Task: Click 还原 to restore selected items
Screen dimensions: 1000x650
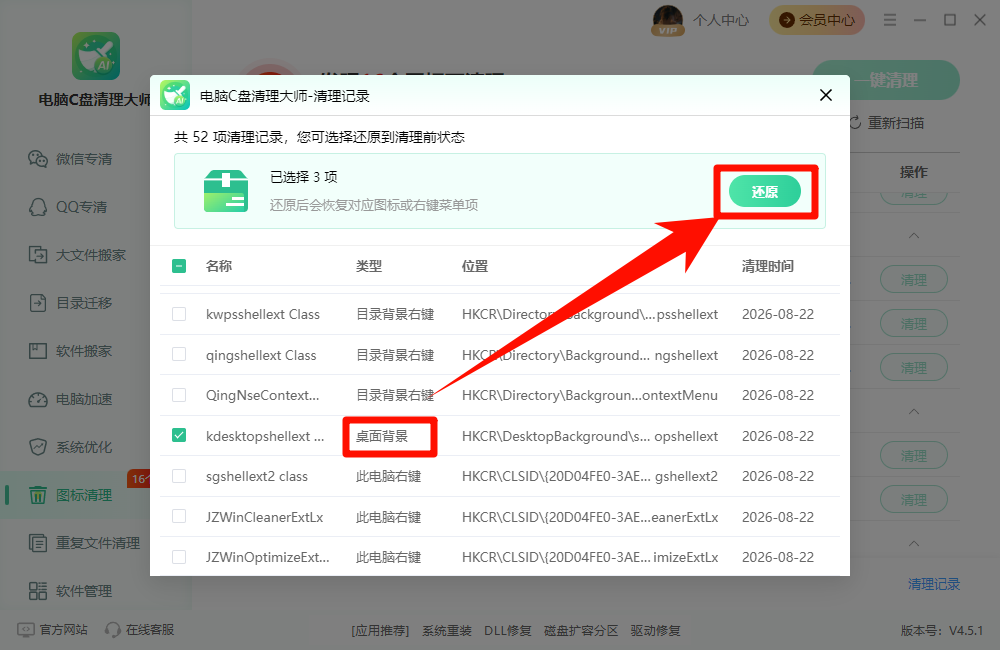Action: 765,191
